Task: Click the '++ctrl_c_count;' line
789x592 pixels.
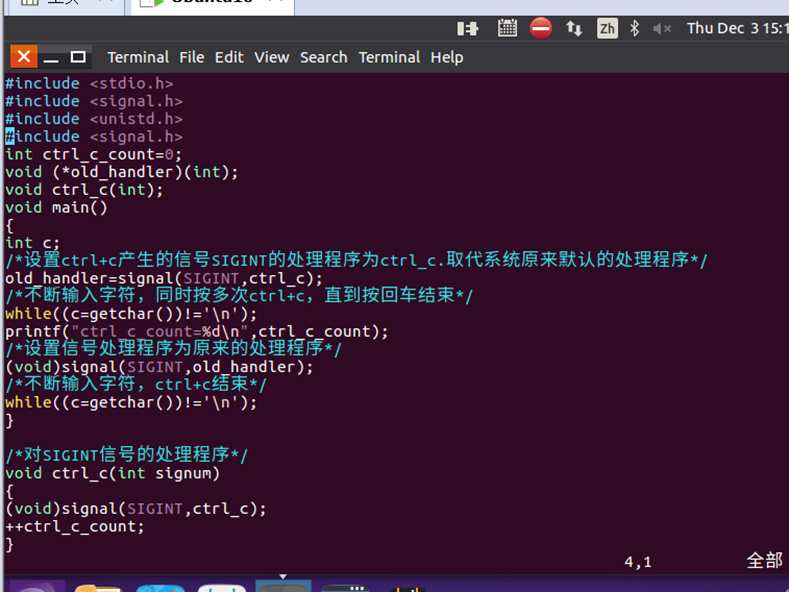Action: [74, 527]
